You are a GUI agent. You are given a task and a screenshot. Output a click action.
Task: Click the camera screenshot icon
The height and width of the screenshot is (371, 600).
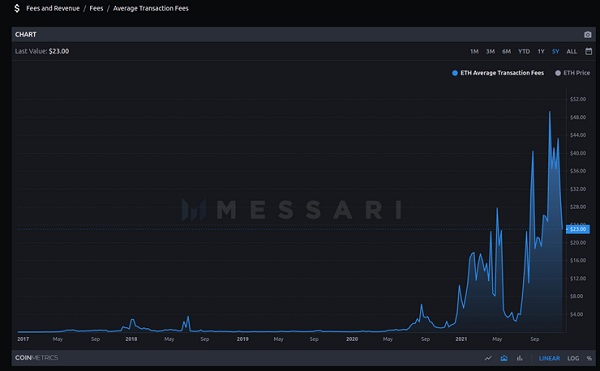[588, 34]
